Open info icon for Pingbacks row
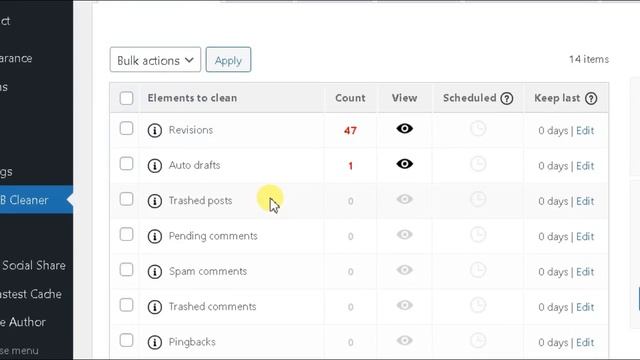Viewport: 640px width, 360px height. tap(155, 342)
